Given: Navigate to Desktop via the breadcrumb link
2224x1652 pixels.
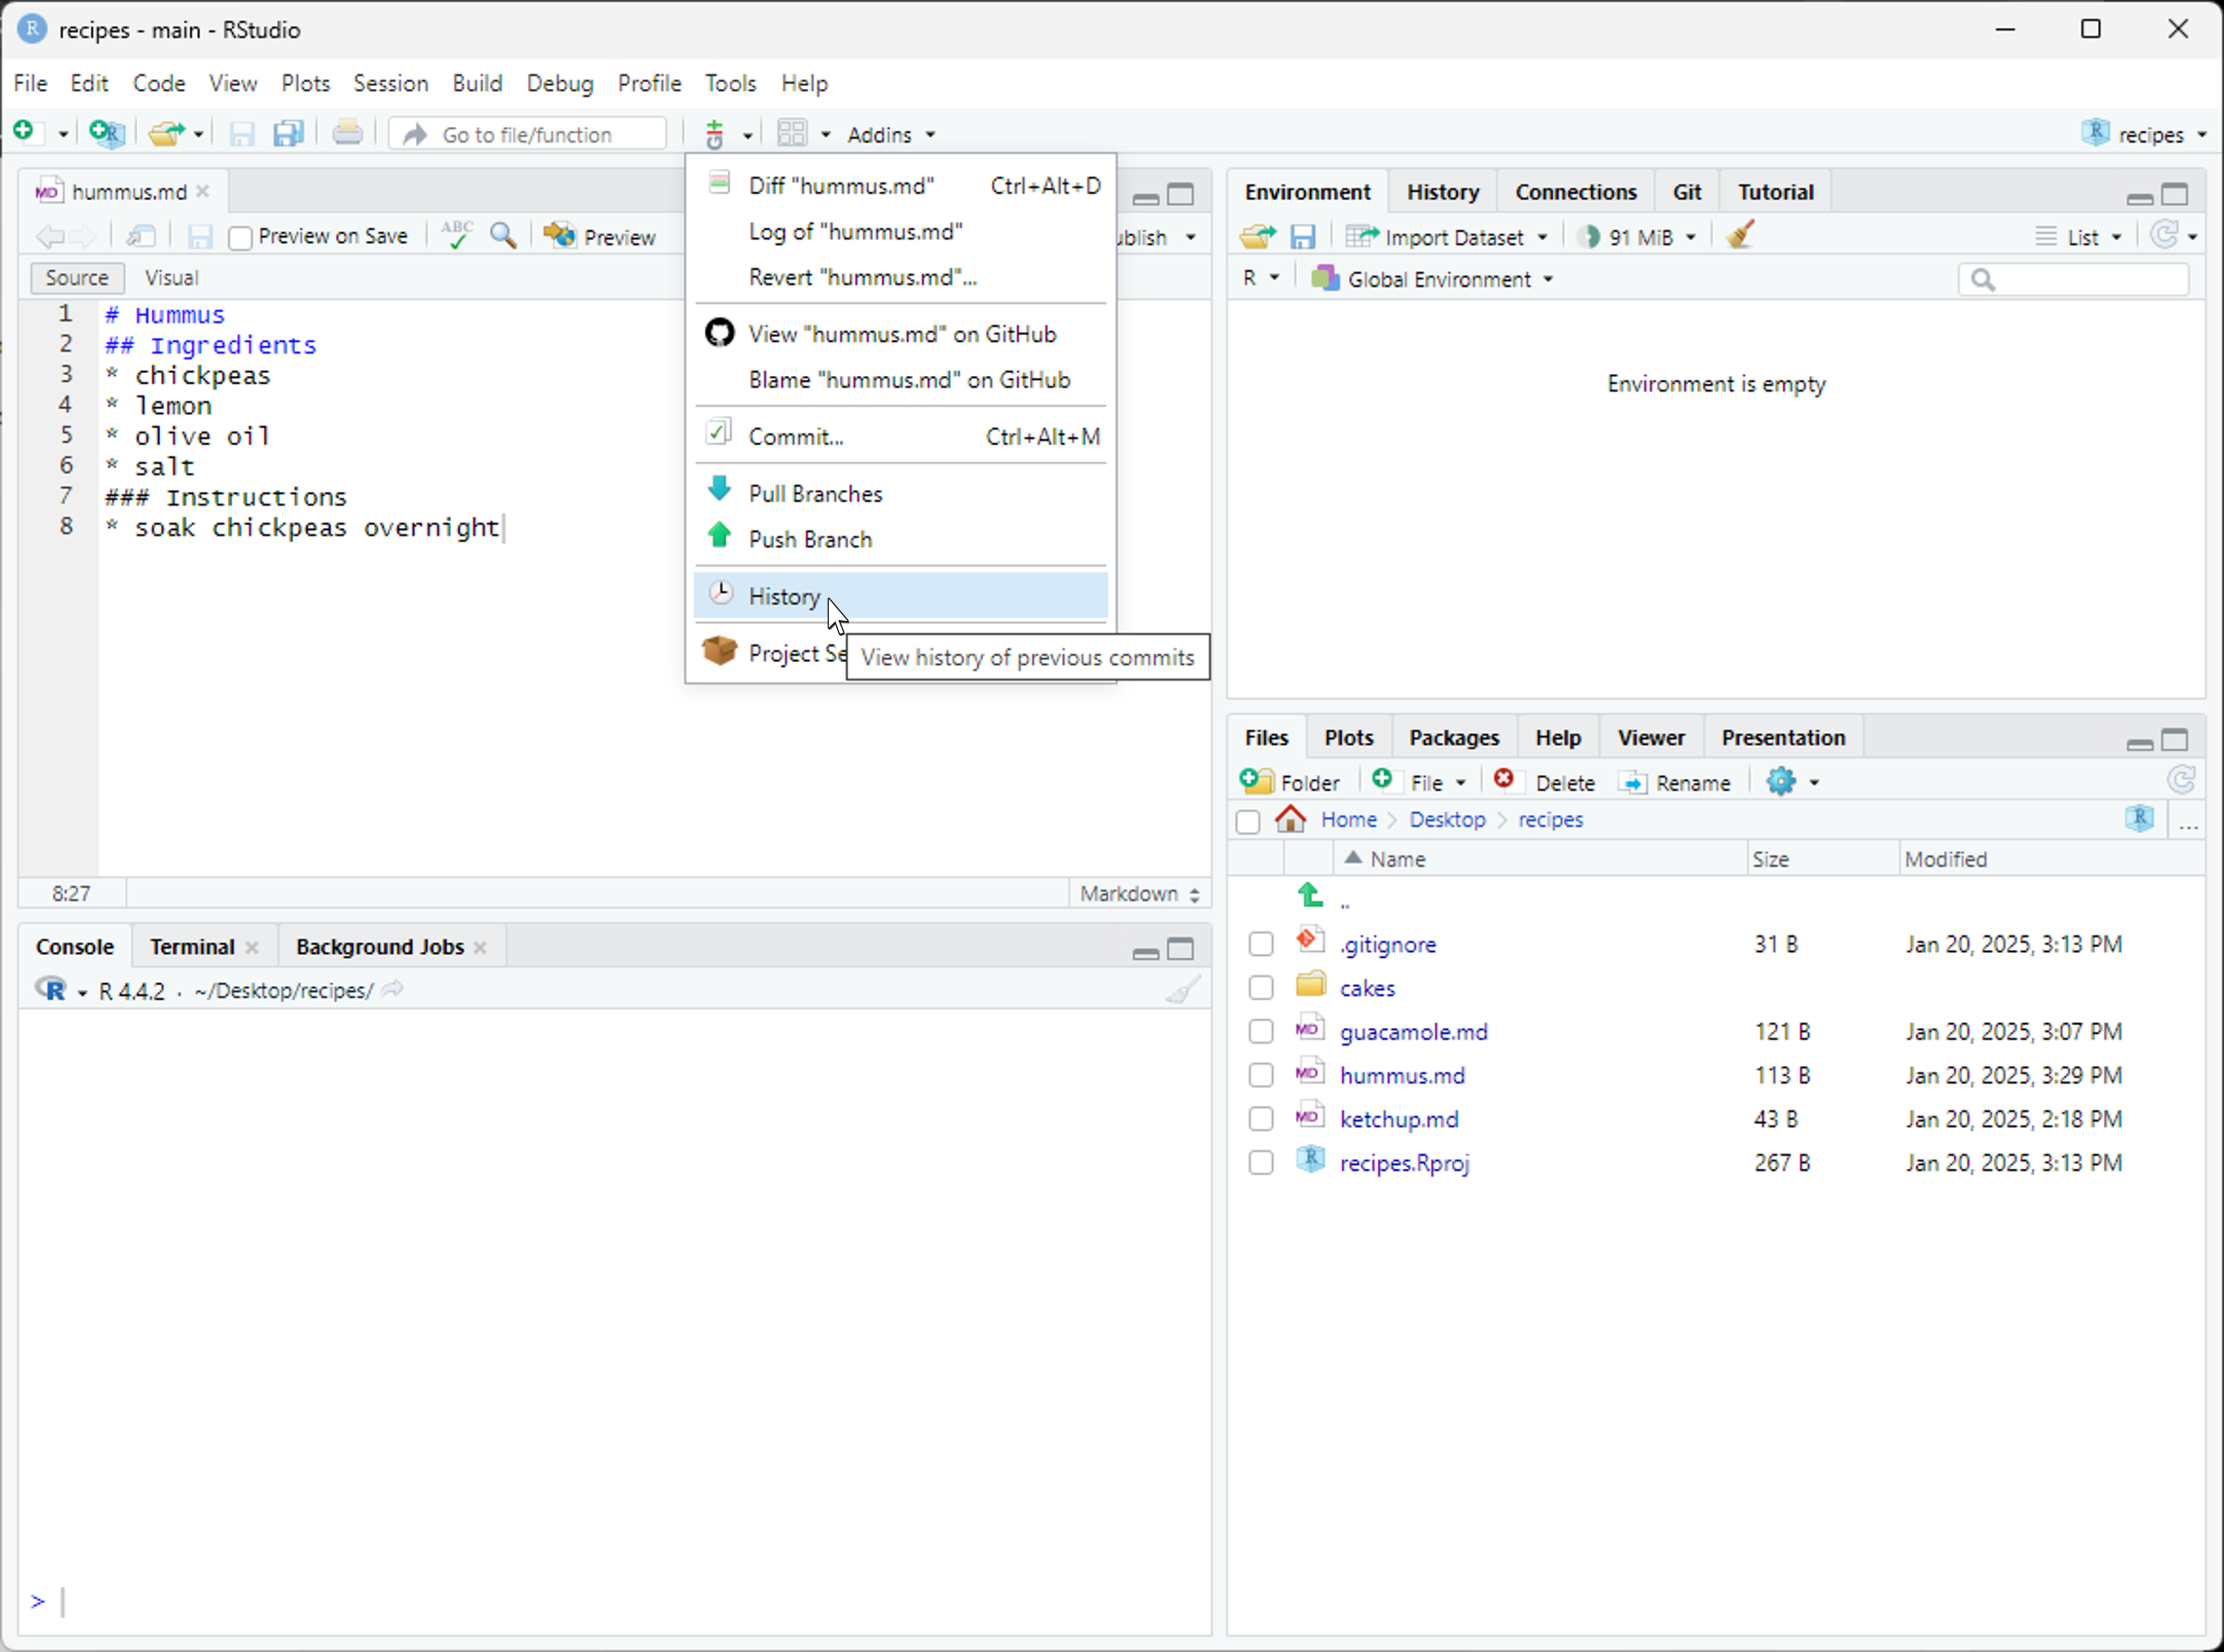Looking at the screenshot, I should click(1447, 819).
